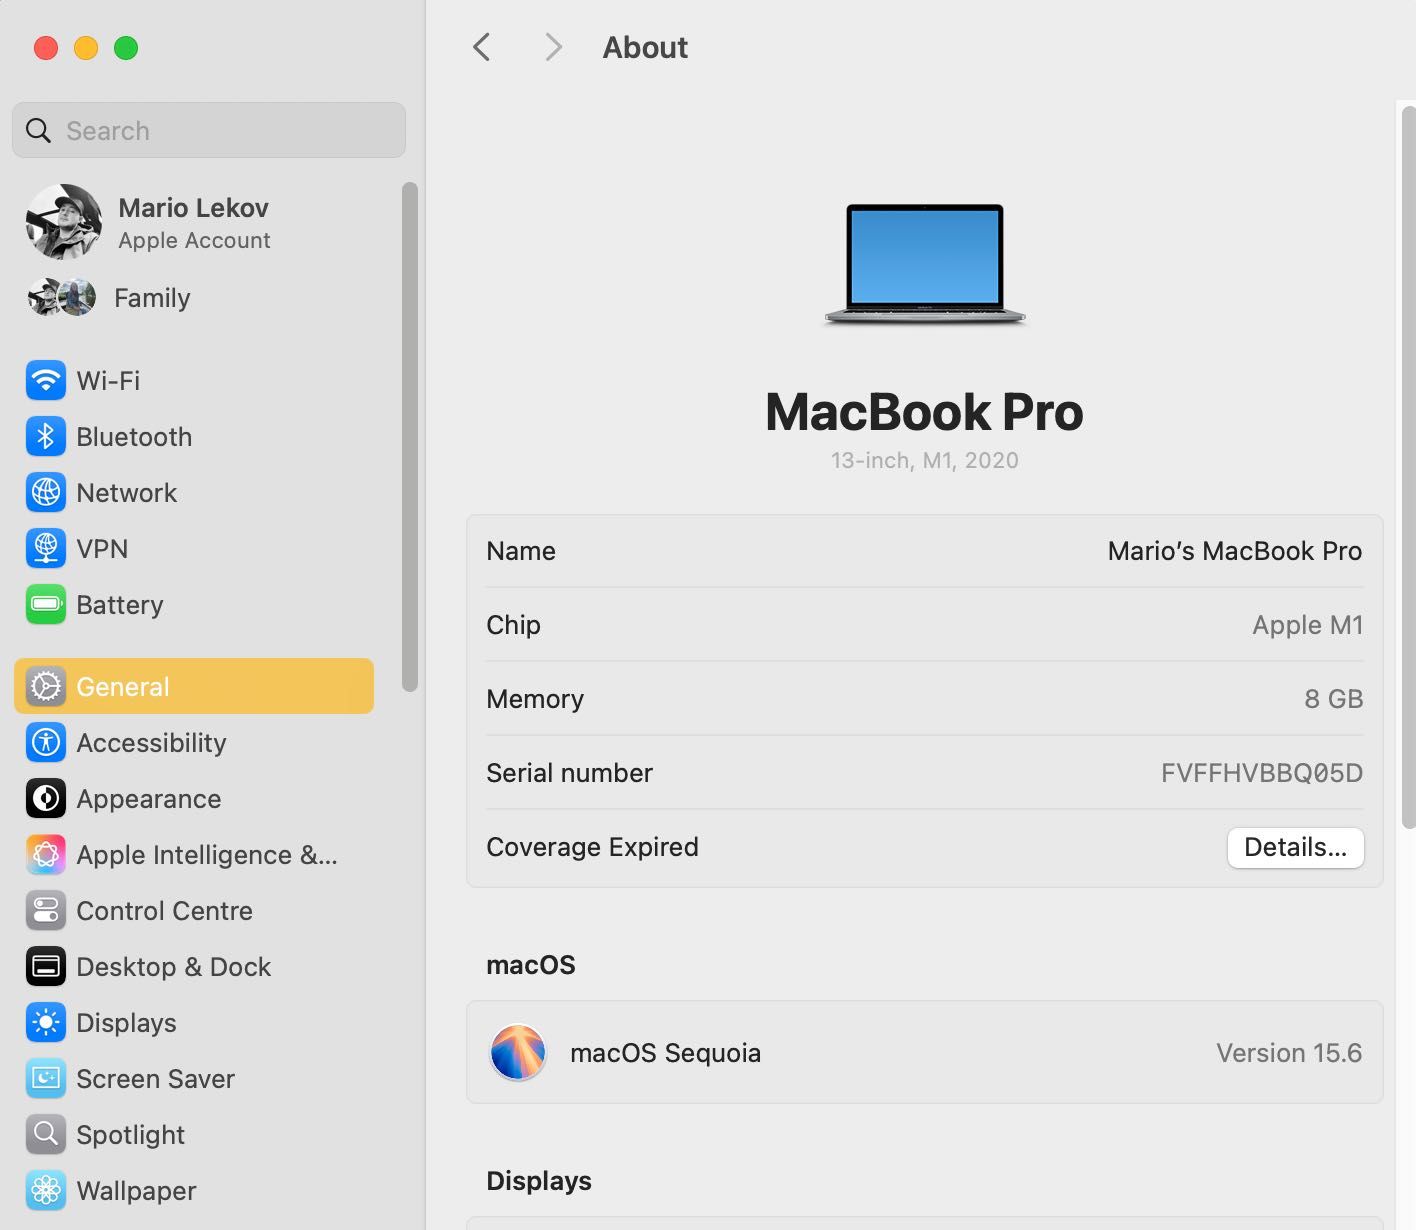The height and width of the screenshot is (1230, 1416).
Task: Click the sidebar vertical scrollbar
Action: (x=409, y=437)
